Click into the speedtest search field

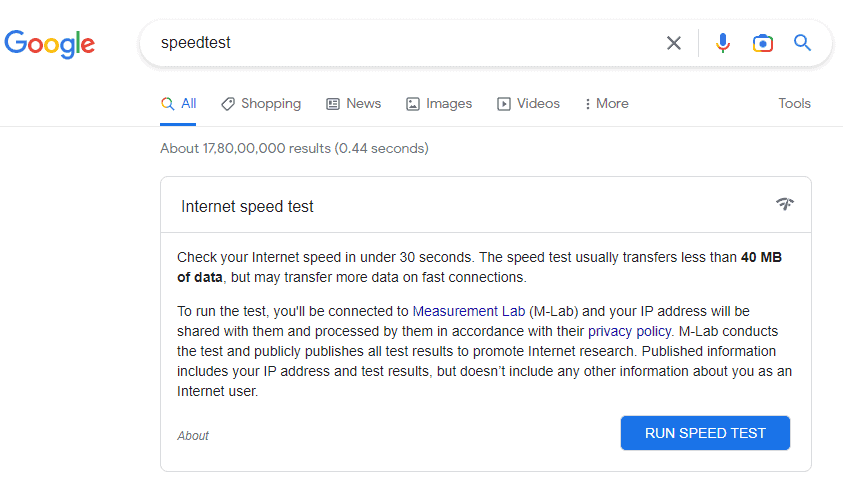pos(409,42)
